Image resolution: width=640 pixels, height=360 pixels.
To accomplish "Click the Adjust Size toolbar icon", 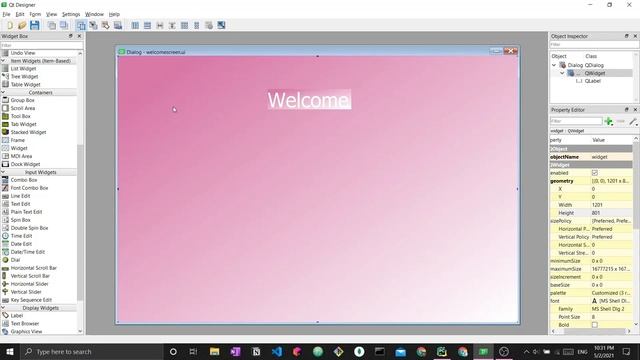I will 221,25.
